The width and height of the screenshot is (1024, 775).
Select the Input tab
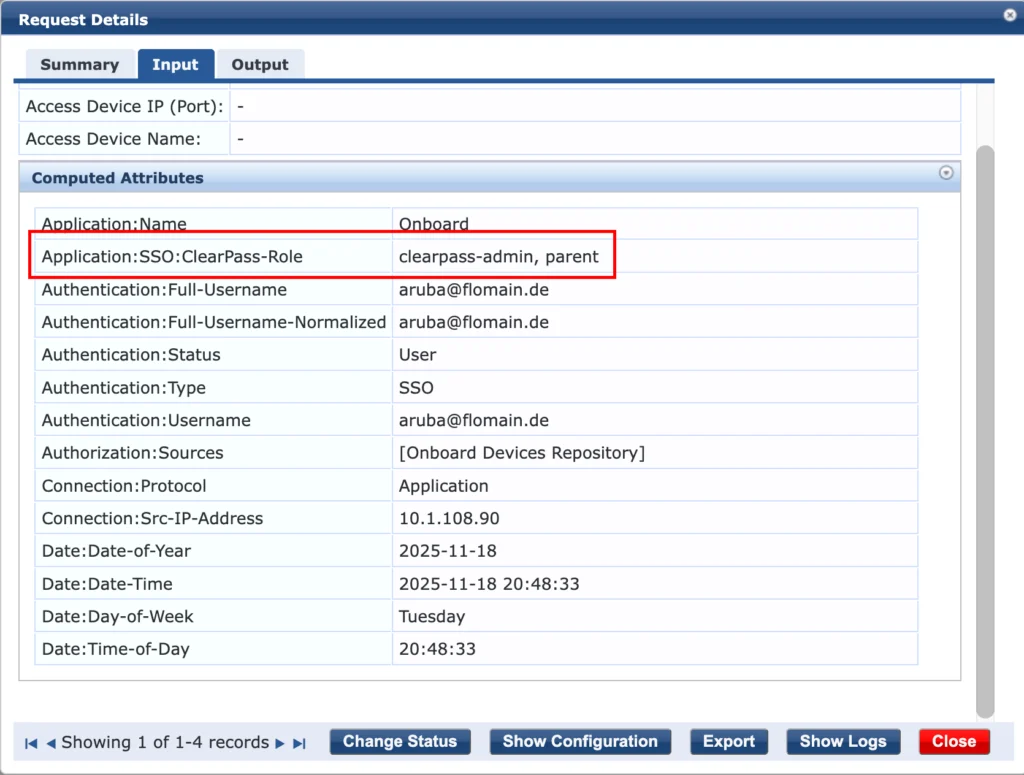point(176,63)
